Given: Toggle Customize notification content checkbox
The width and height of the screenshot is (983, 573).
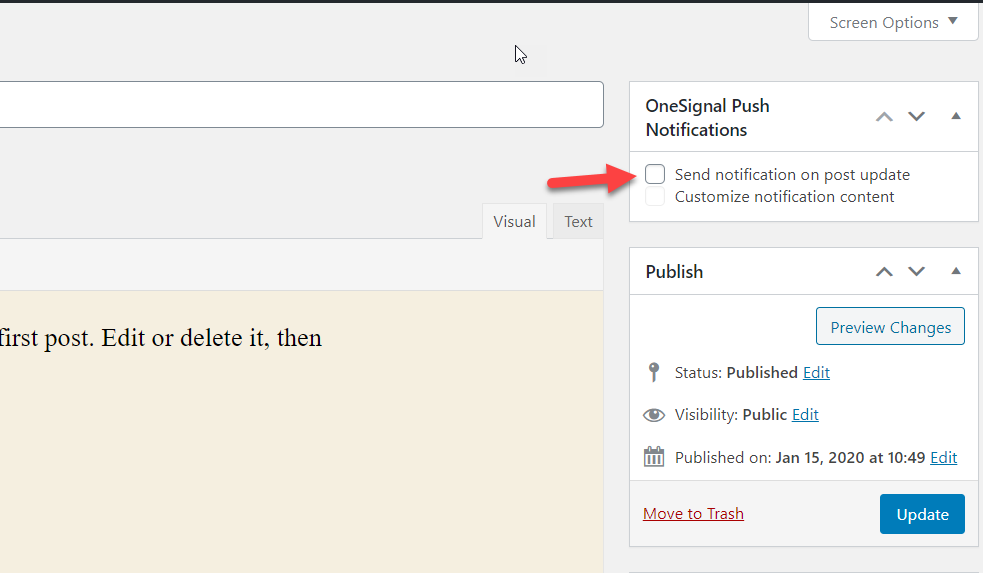Looking at the screenshot, I should [x=654, y=196].
